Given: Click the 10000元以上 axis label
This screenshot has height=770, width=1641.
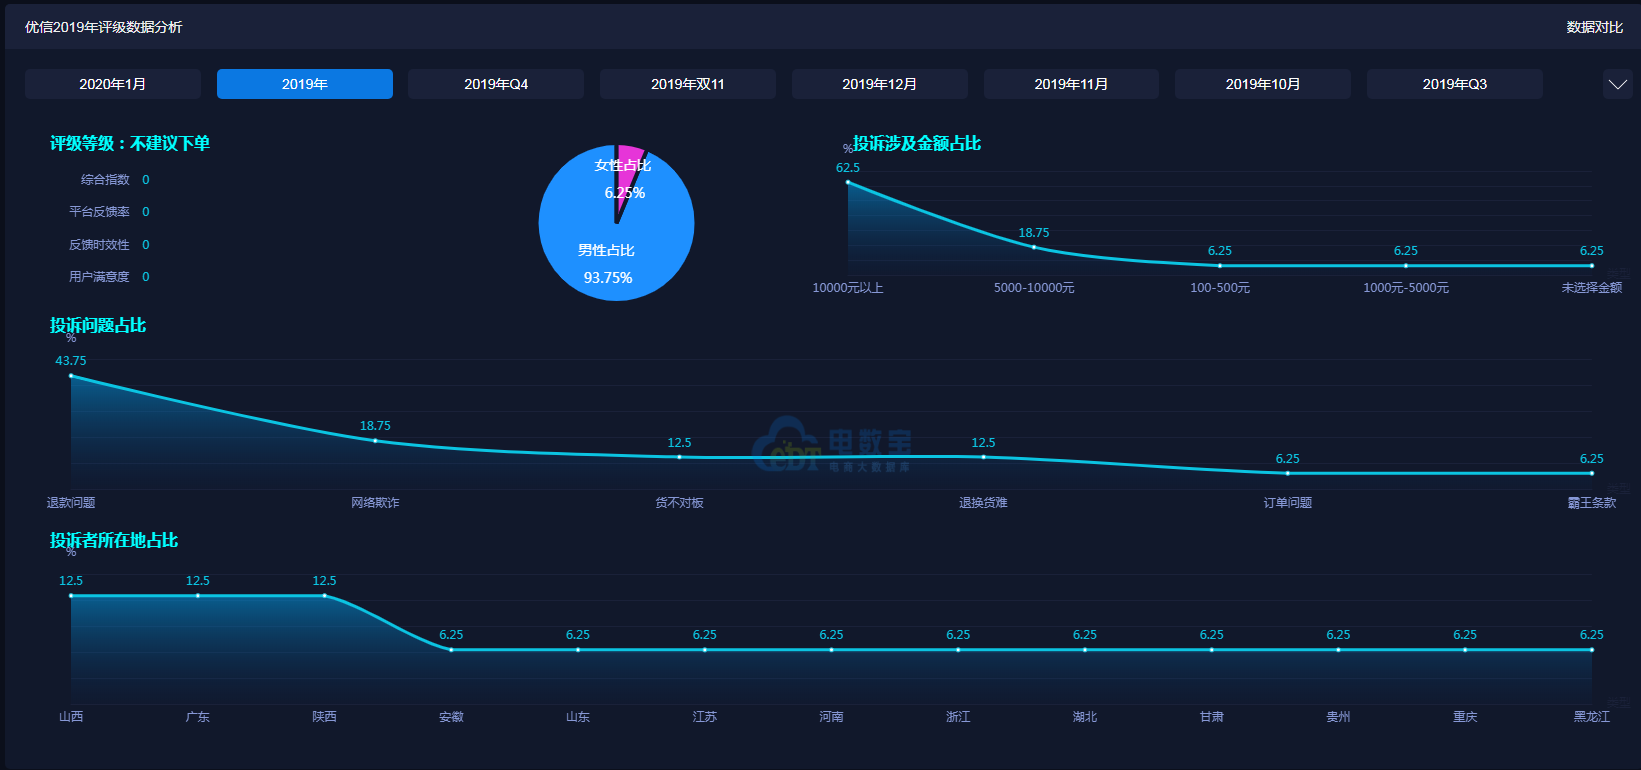Looking at the screenshot, I should pyautogui.click(x=848, y=288).
